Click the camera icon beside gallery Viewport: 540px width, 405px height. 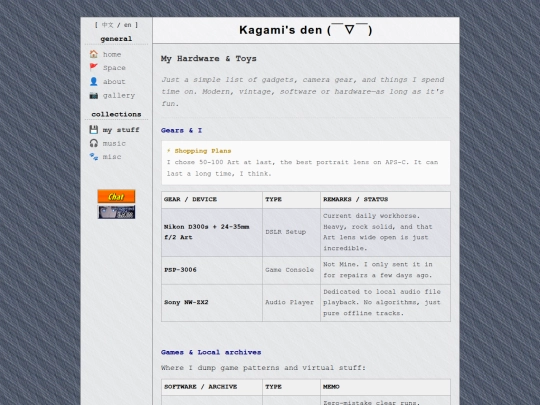(94, 95)
